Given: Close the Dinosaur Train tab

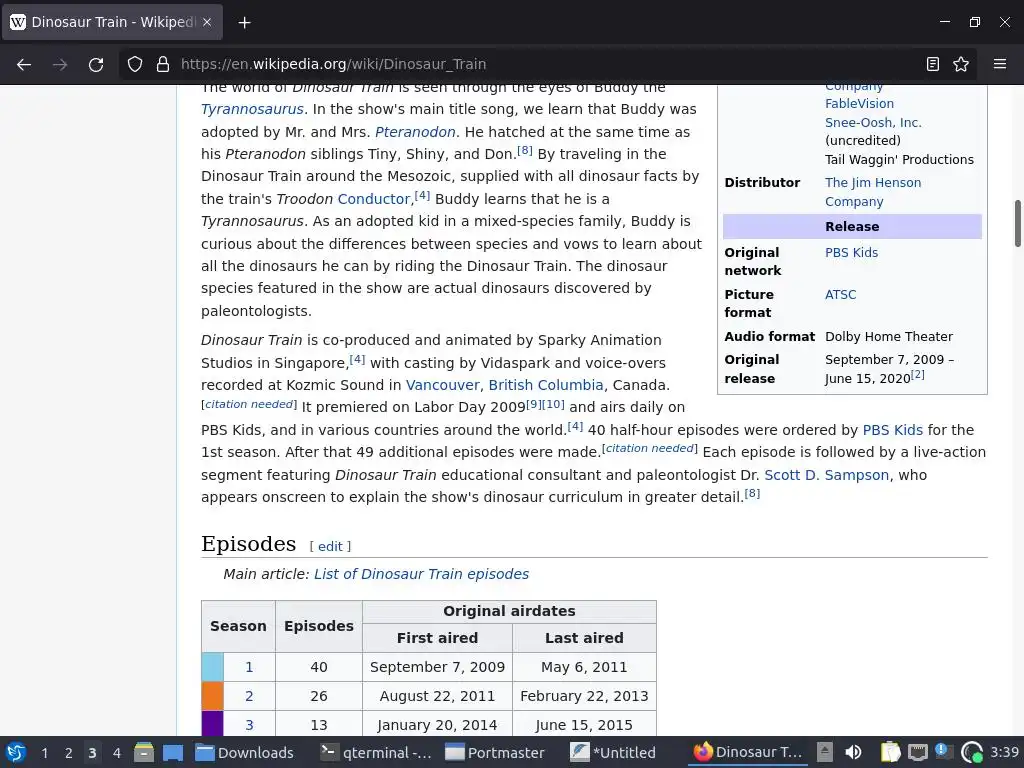Looking at the screenshot, I should pos(207,22).
